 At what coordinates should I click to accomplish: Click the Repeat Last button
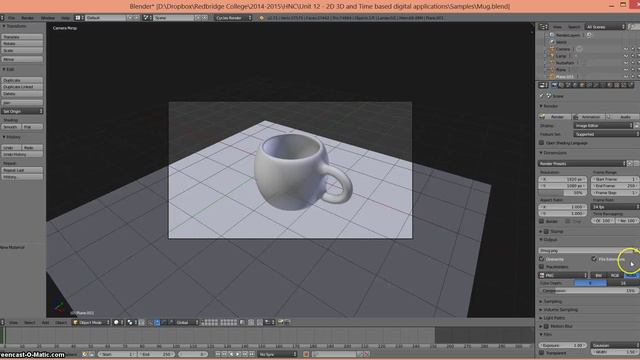click(x=22, y=170)
